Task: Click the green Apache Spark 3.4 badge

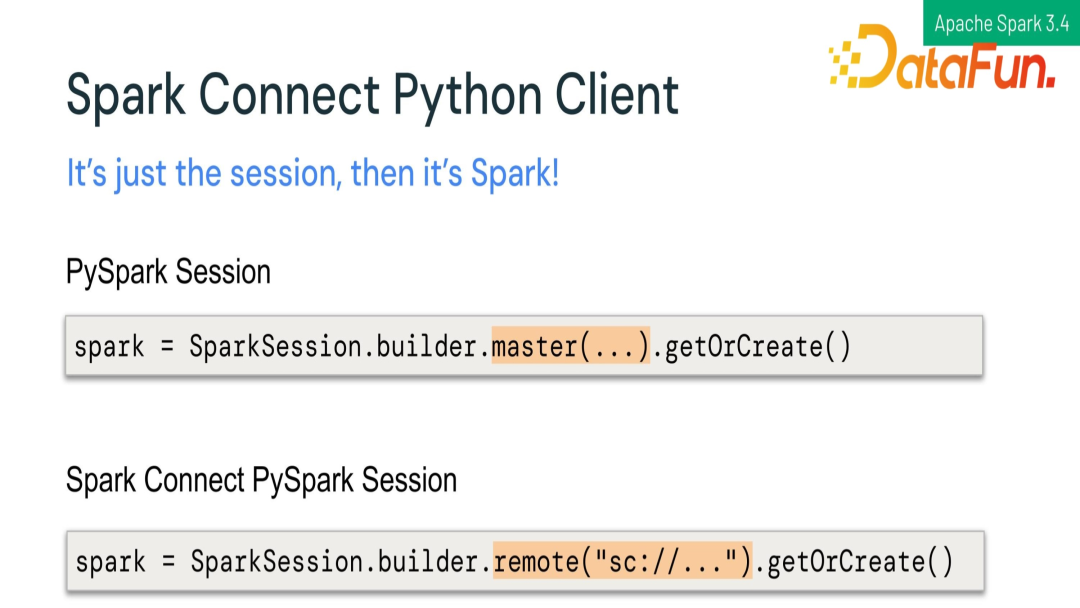Action: point(1001,23)
